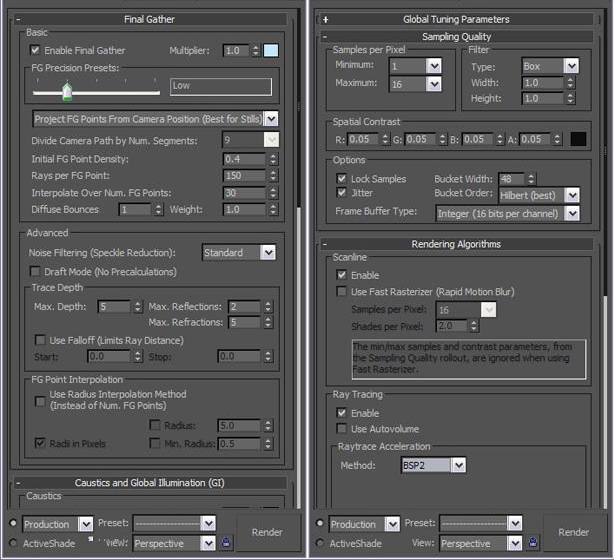Click the Rays per FG Point field
The height and width of the screenshot is (560, 614).
click(246, 175)
